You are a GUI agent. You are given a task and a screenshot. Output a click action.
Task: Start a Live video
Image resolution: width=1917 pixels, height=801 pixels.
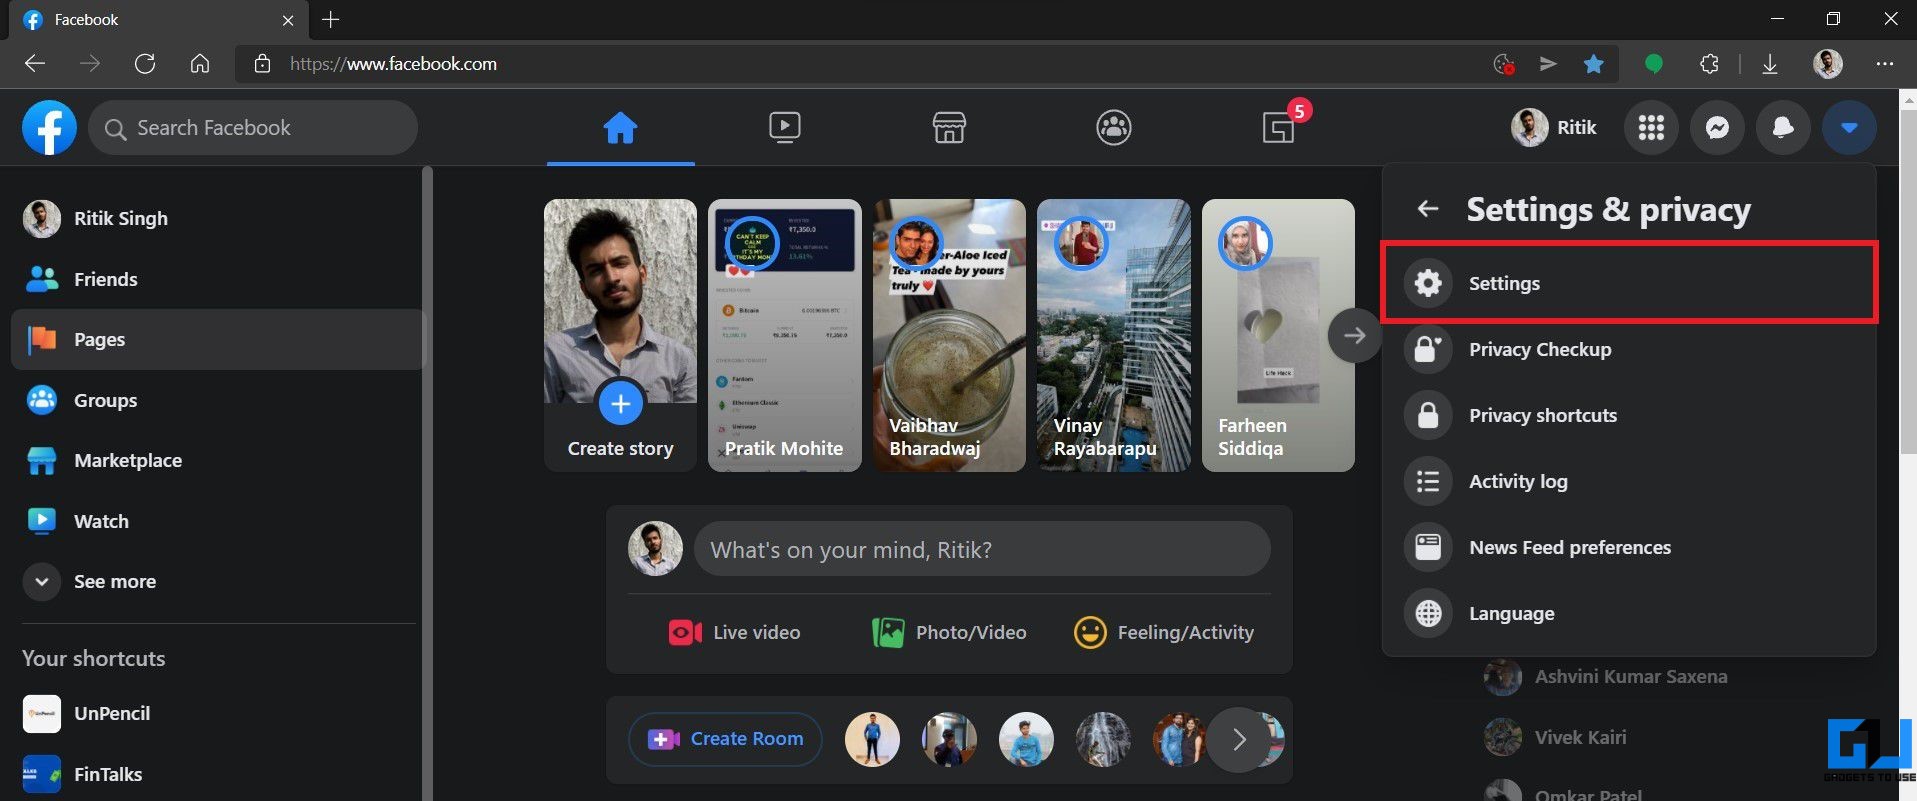734,632
